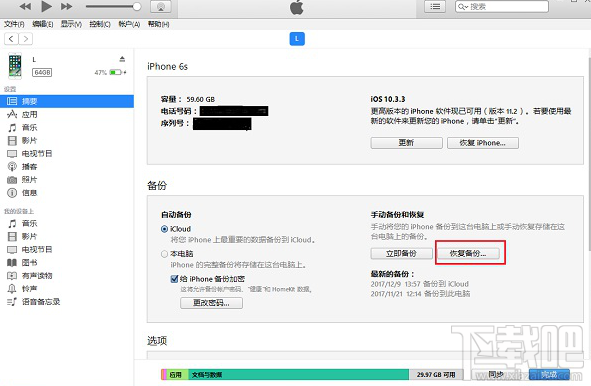The height and width of the screenshot is (386, 591).
Task: Open the 文件 menu
Action: (14, 24)
